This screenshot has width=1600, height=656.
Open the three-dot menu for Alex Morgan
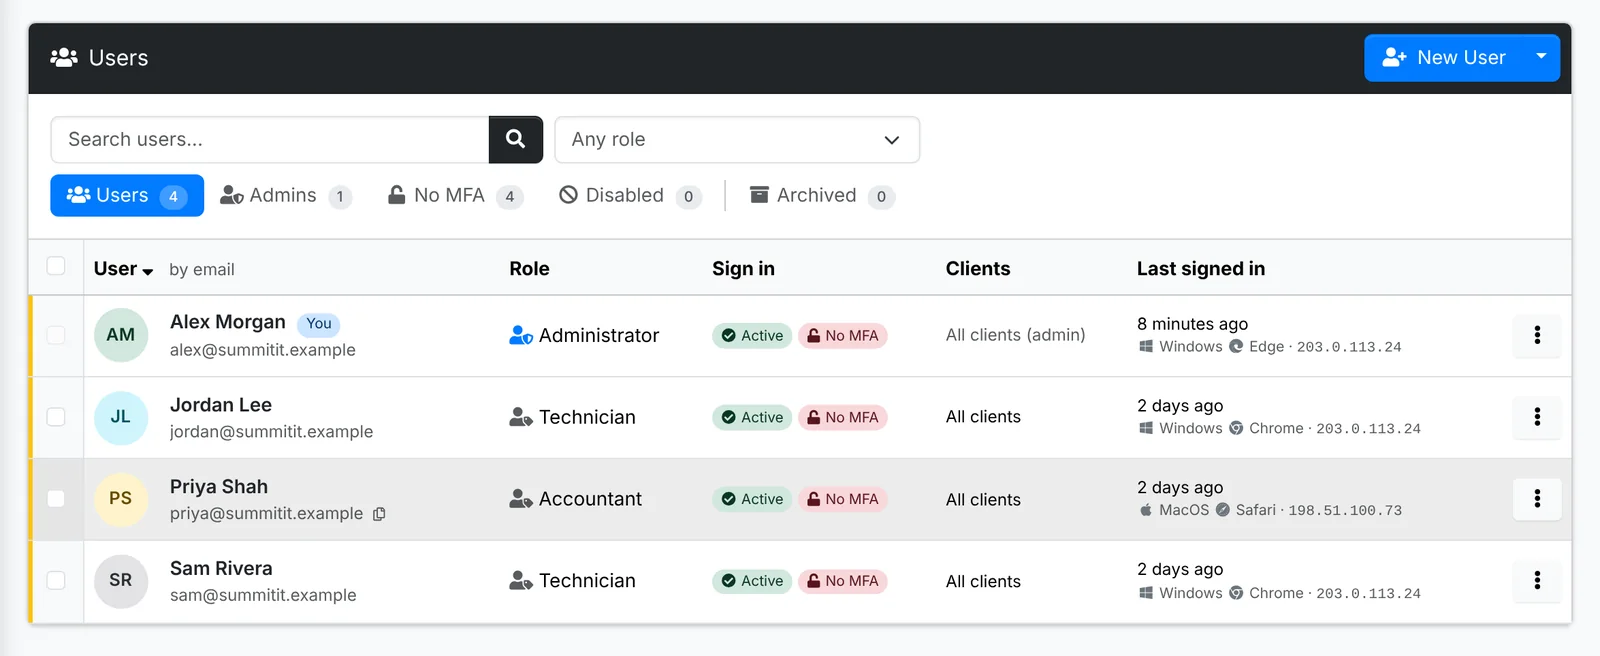tap(1537, 335)
